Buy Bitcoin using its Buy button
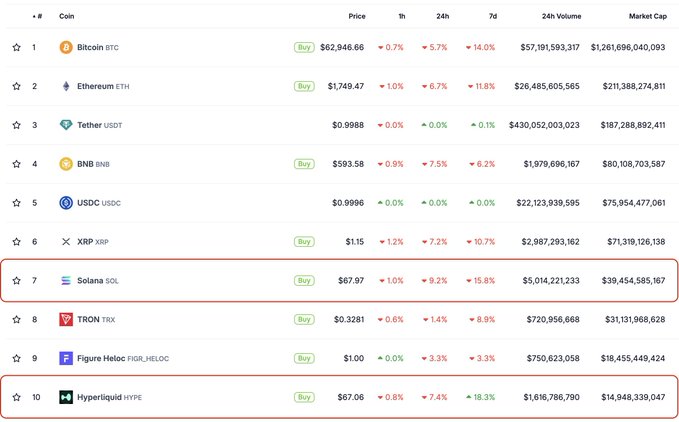Image resolution: width=679 pixels, height=422 pixels. pyautogui.click(x=304, y=47)
